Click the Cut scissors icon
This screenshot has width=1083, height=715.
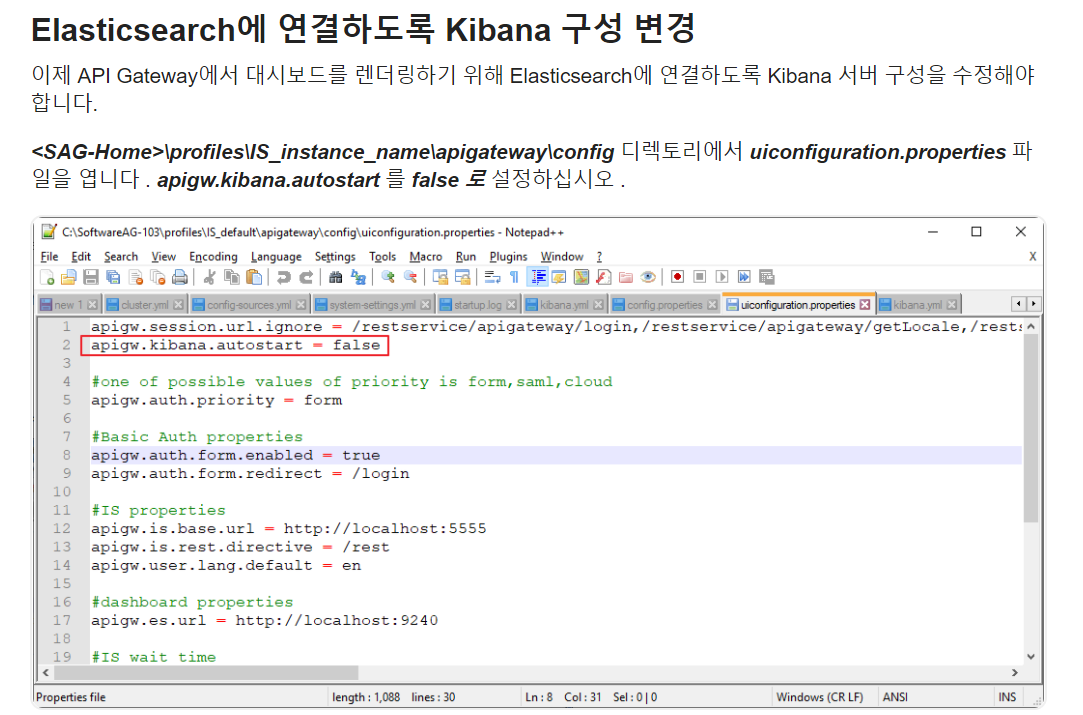(210, 277)
